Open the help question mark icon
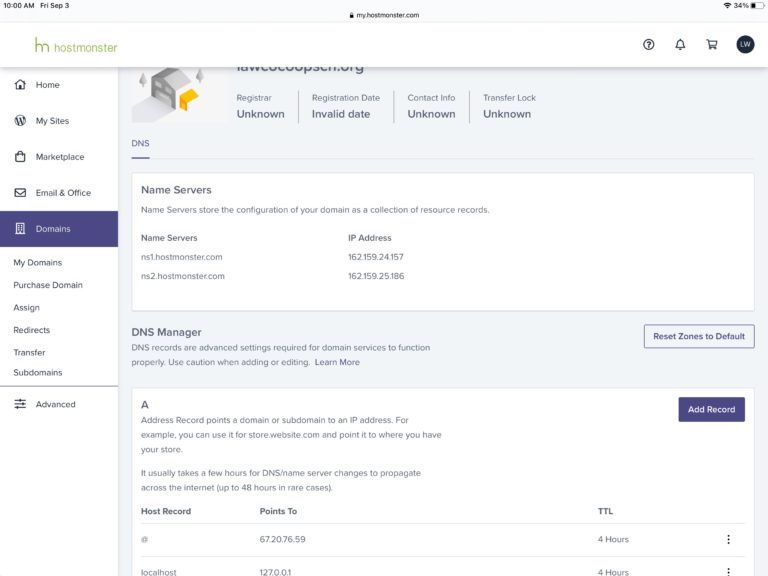The height and width of the screenshot is (576, 768). 648,45
